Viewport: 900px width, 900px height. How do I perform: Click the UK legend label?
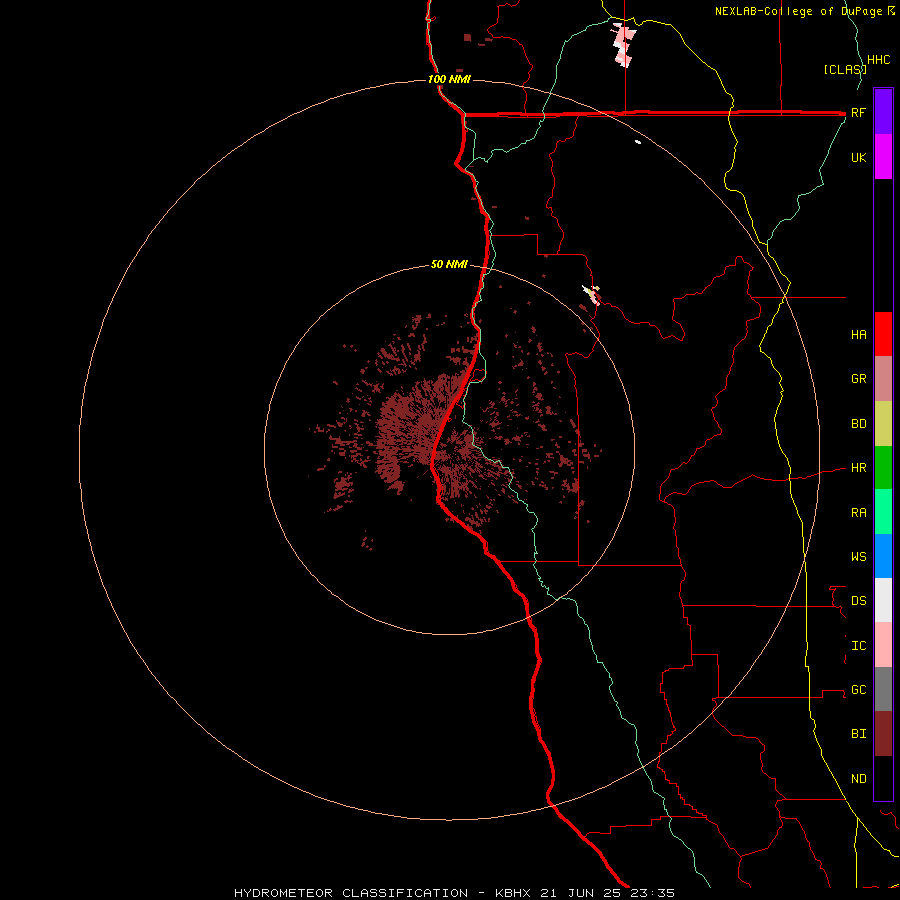click(x=859, y=157)
